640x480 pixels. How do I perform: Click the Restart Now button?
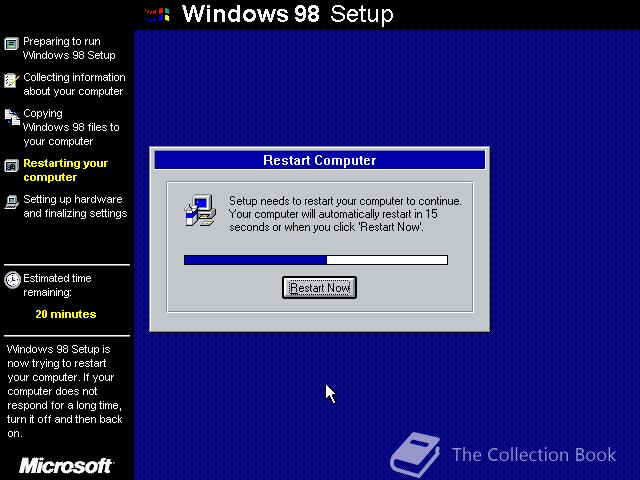[319, 287]
